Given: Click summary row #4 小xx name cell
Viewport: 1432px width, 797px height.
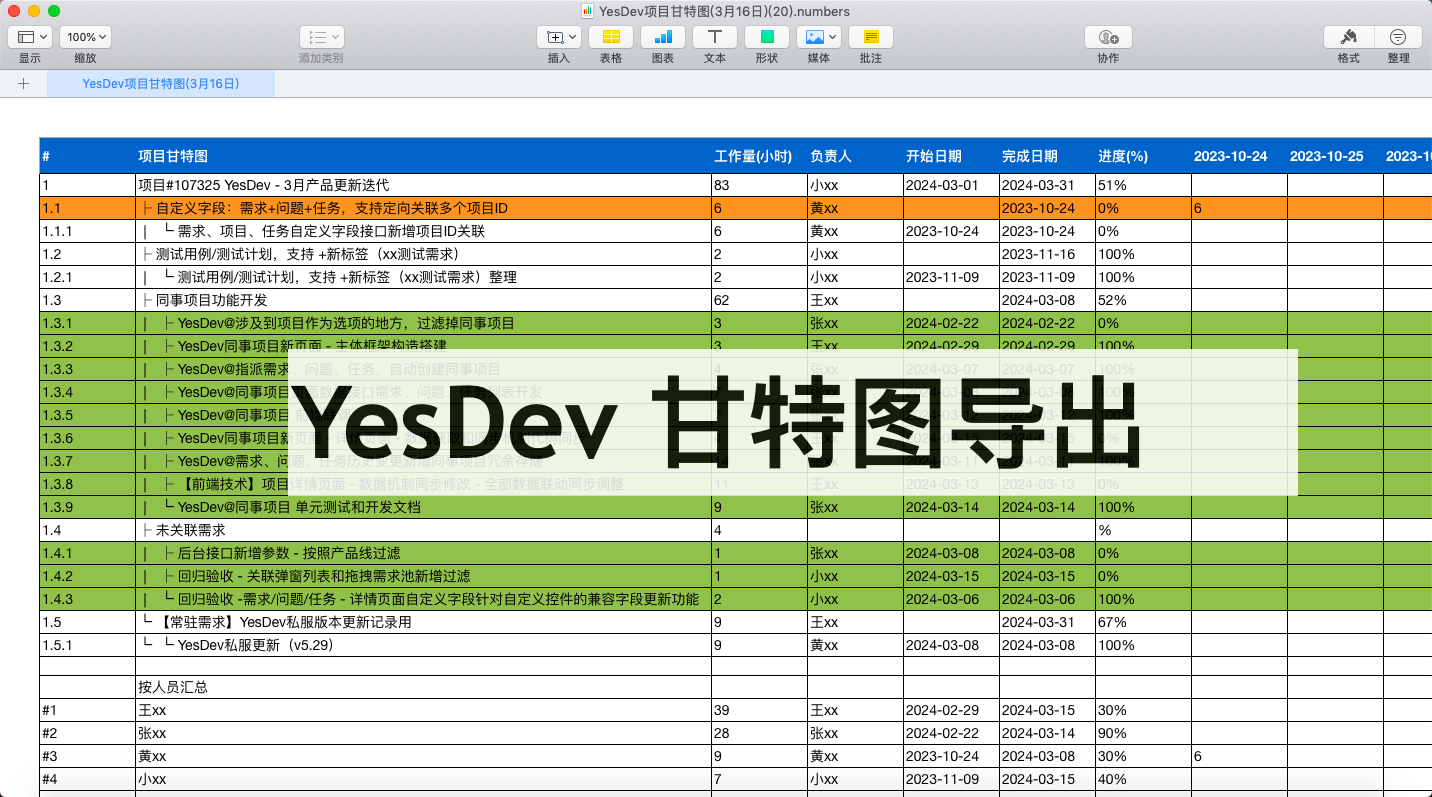Looking at the screenshot, I should tap(423, 779).
